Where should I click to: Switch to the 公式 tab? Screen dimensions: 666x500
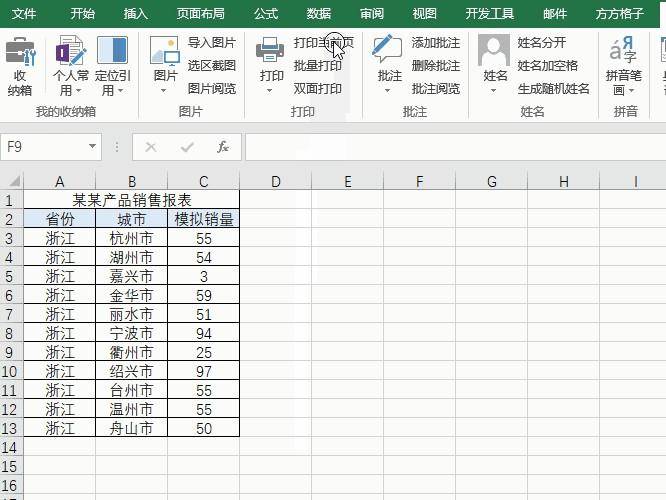(x=266, y=14)
